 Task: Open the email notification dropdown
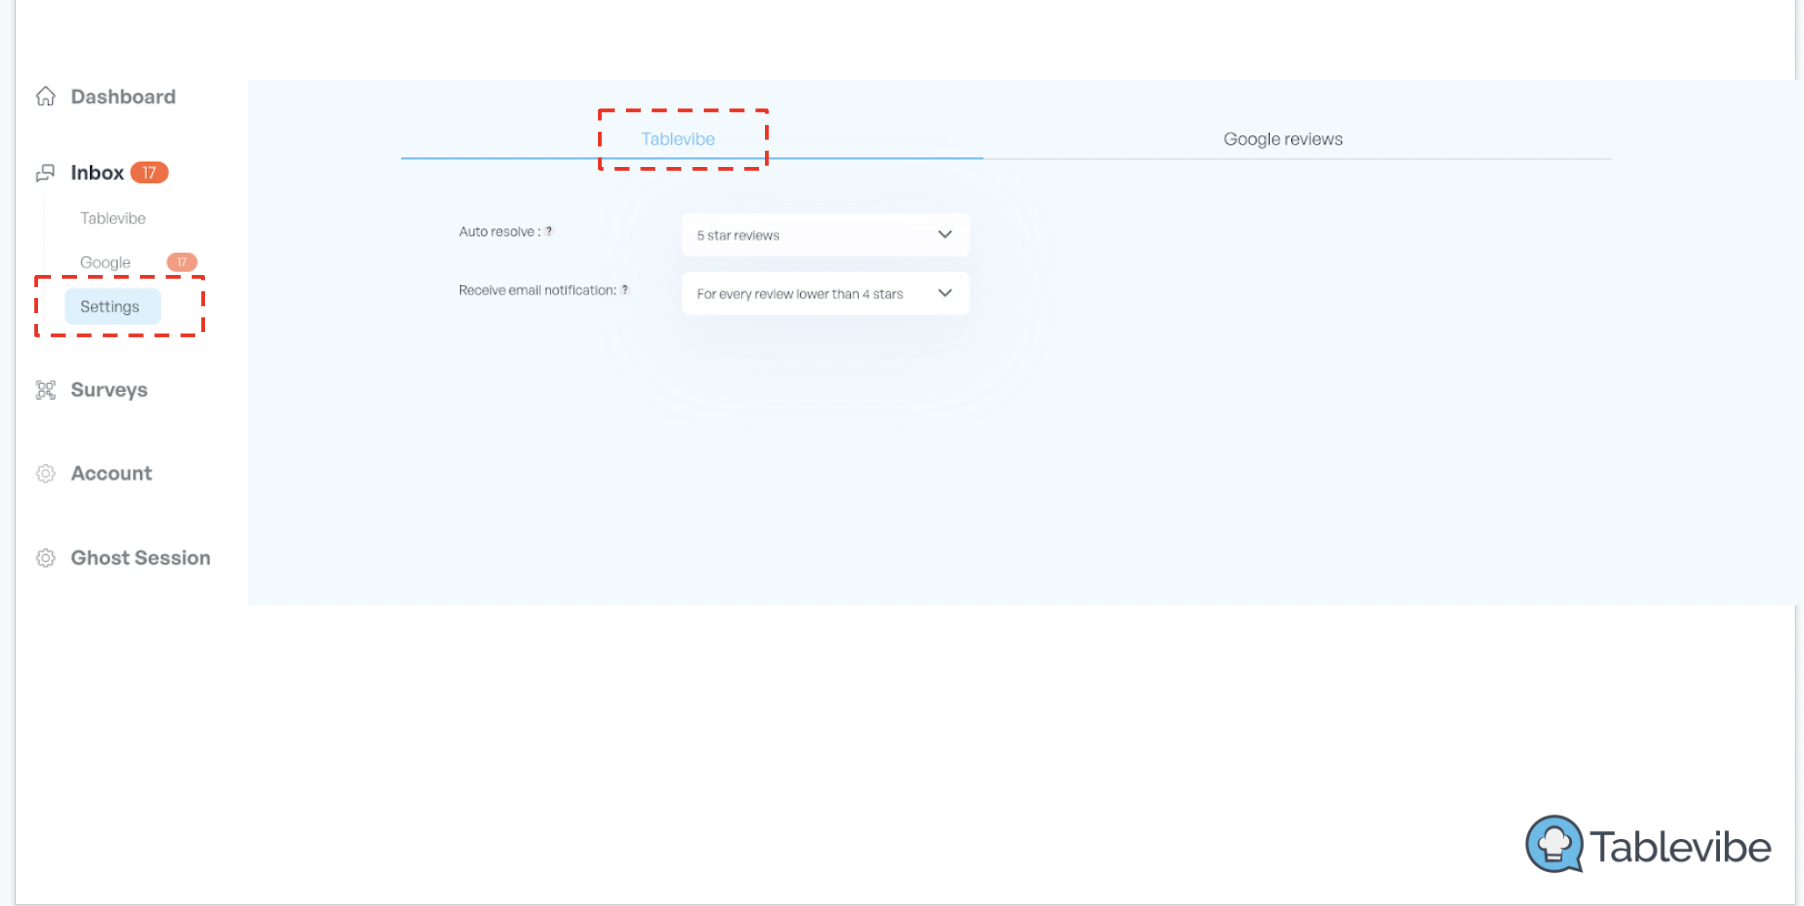point(825,294)
